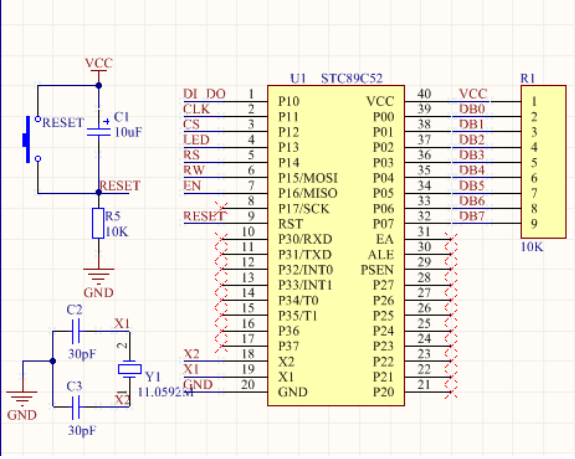The width and height of the screenshot is (575, 459).
Task: Click the 11.0592M crystal value
Action: [165, 392]
